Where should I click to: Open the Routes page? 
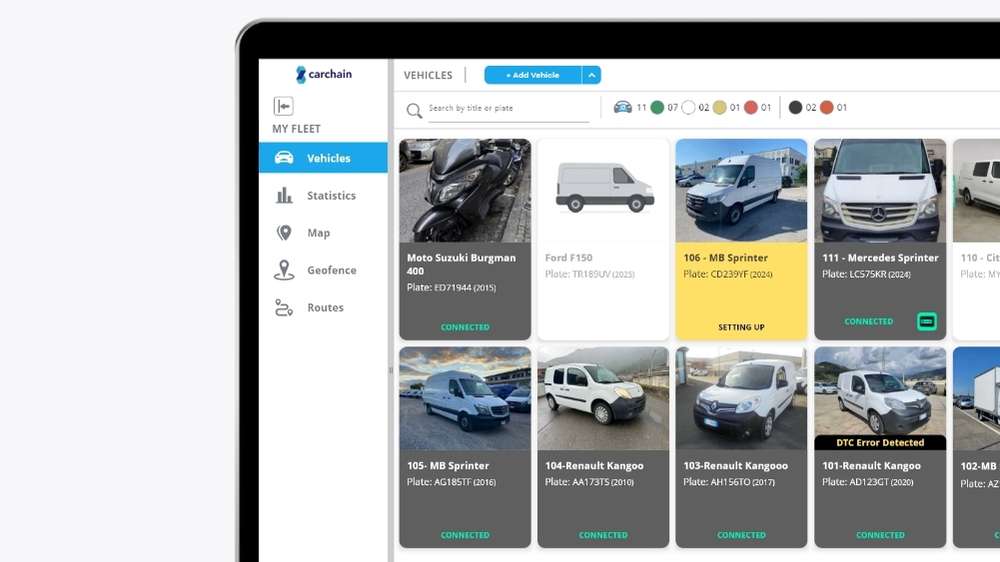(323, 307)
